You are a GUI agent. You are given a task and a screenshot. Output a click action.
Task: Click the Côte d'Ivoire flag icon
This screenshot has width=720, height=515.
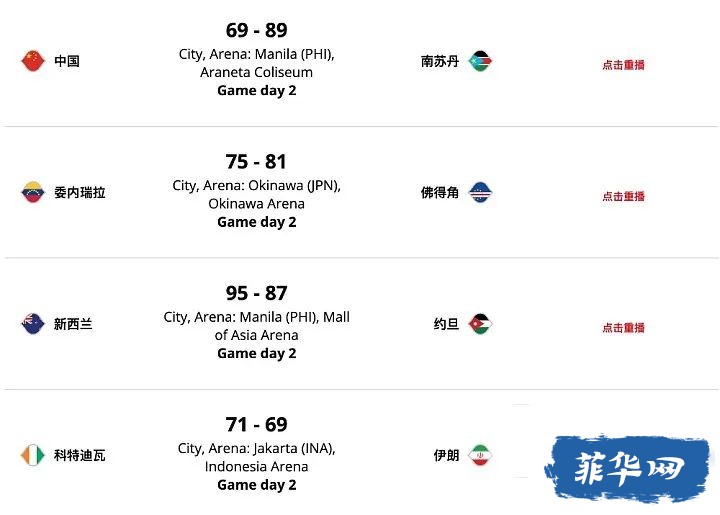(33, 455)
